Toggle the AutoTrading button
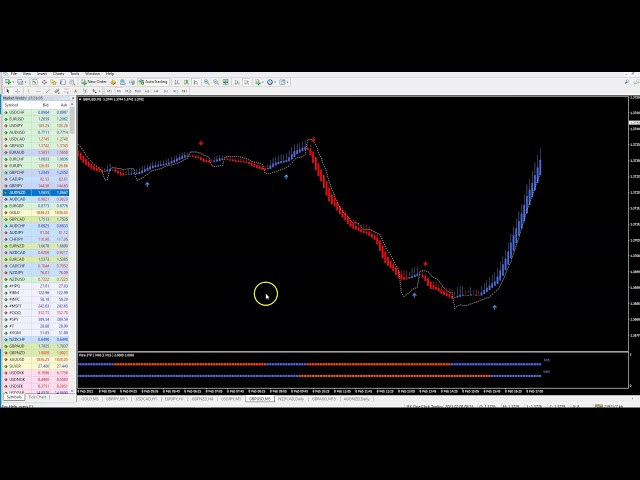The height and width of the screenshot is (480, 640). coord(155,82)
